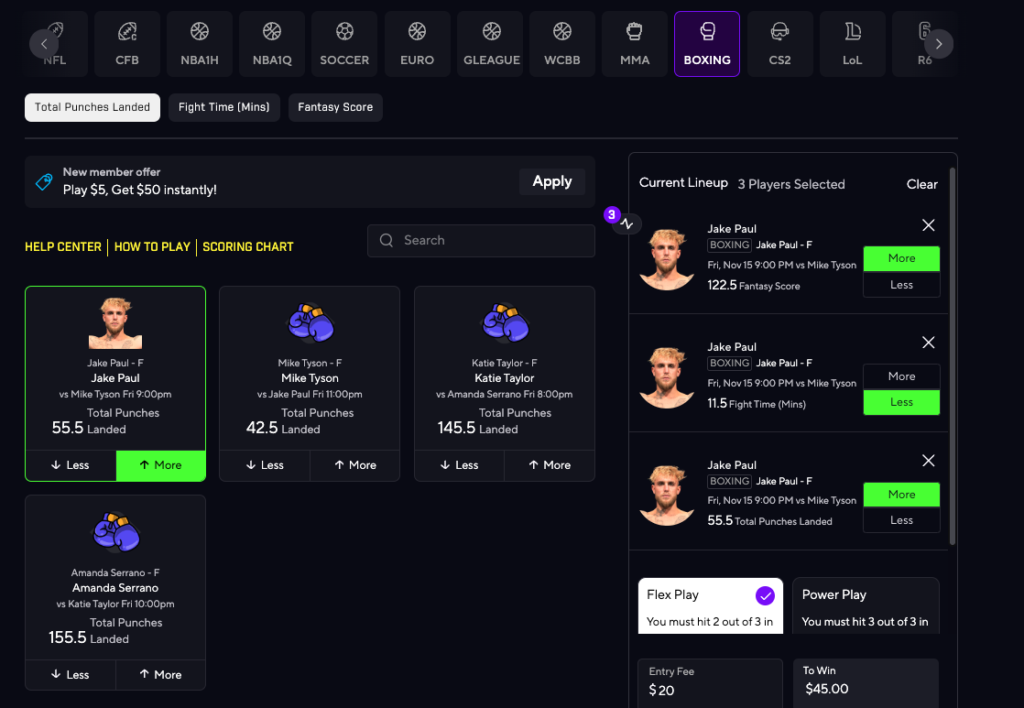This screenshot has width=1024, height=708.
Task: Toggle Less for Jake Paul Fantasy Score
Action: [901, 285]
